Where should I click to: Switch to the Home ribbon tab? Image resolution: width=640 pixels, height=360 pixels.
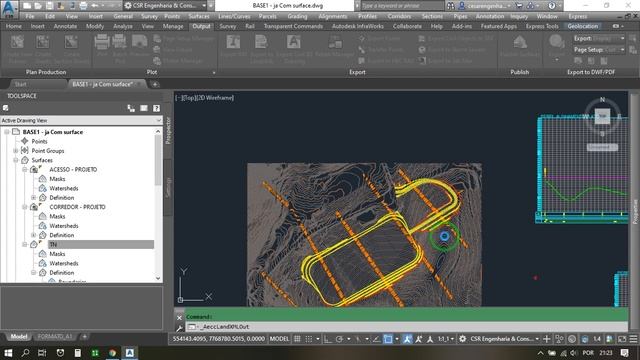pos(13,26)
